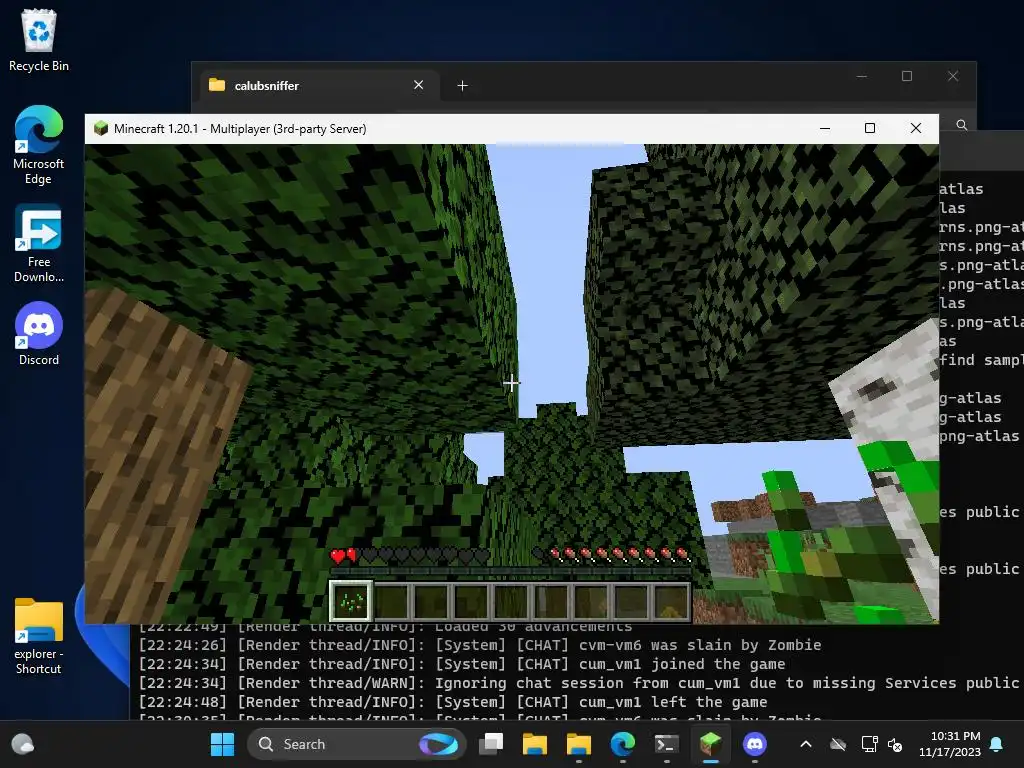Viewport: 1024px width, 768px height.
Task: Select the last hotbar slot in Minecraft
Action: (x=669, y=601)
